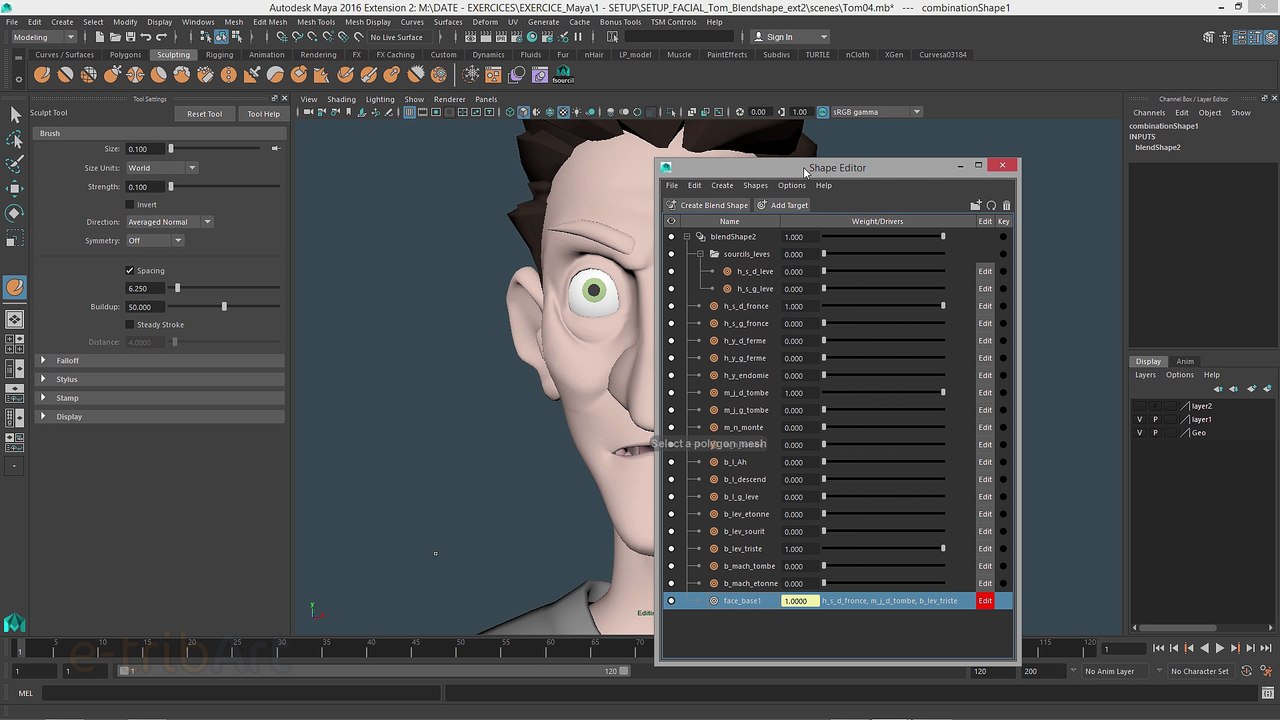1280x720 pixels.
Task: Open Shapes menu in Shape Editor
Action: pyautogui.click(x=755, y=185)
